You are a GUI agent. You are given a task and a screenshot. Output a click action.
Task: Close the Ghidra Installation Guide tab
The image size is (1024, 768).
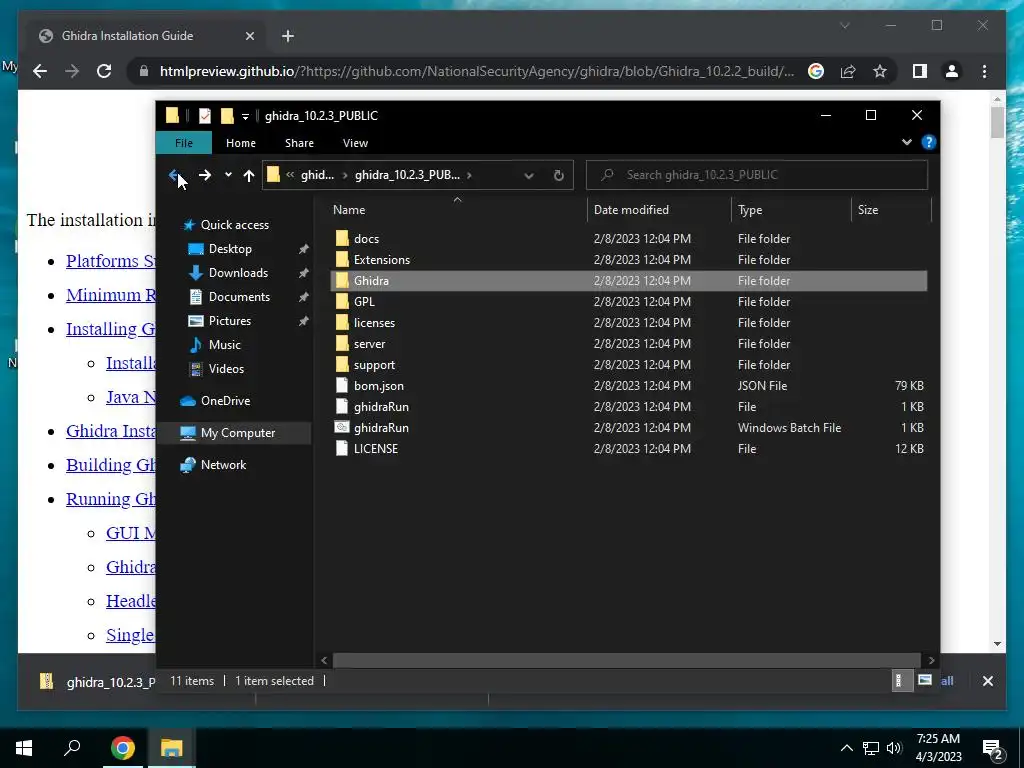[x=249, y=36]
